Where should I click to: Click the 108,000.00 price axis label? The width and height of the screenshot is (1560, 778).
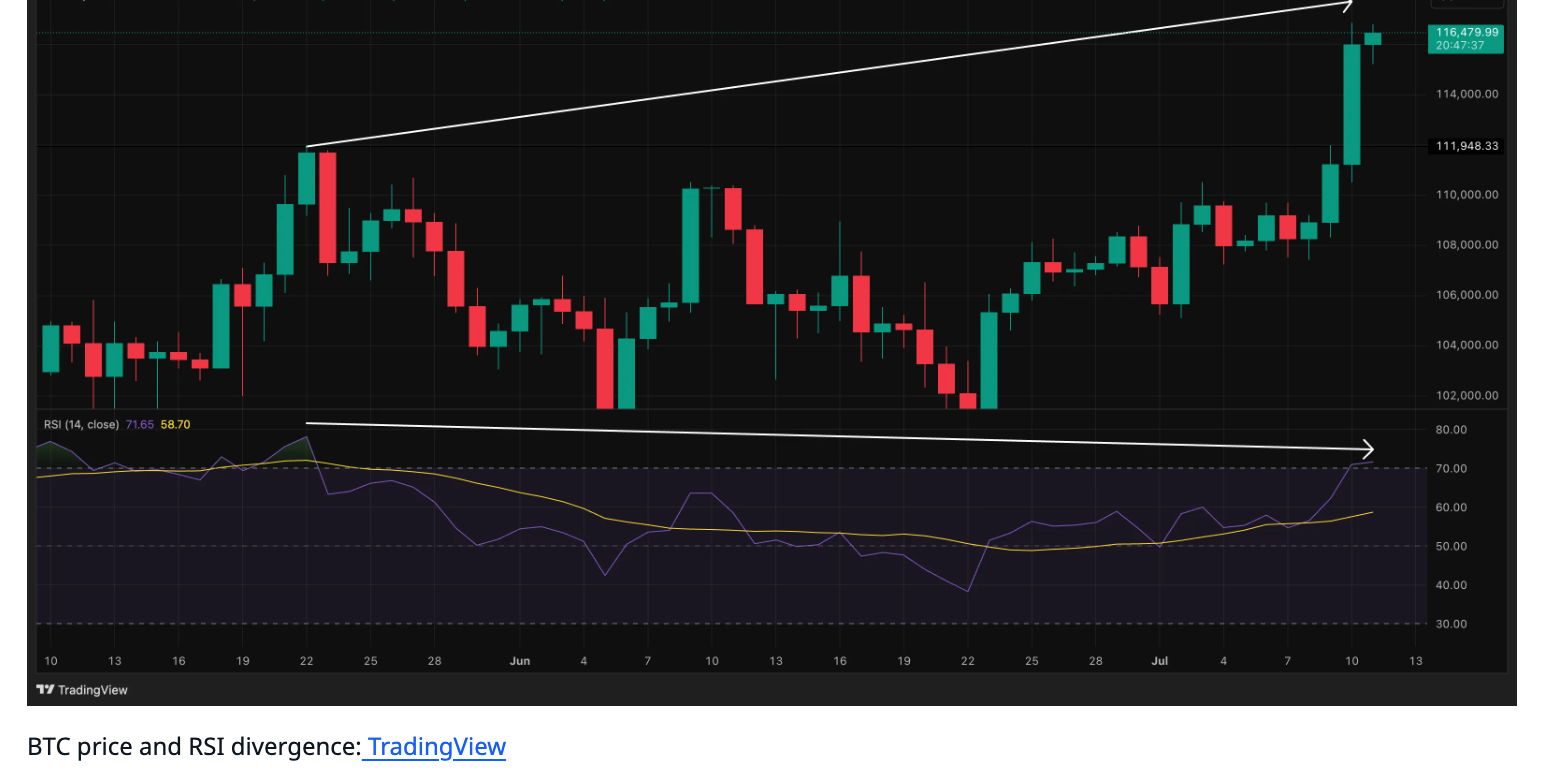[1467, 245]
